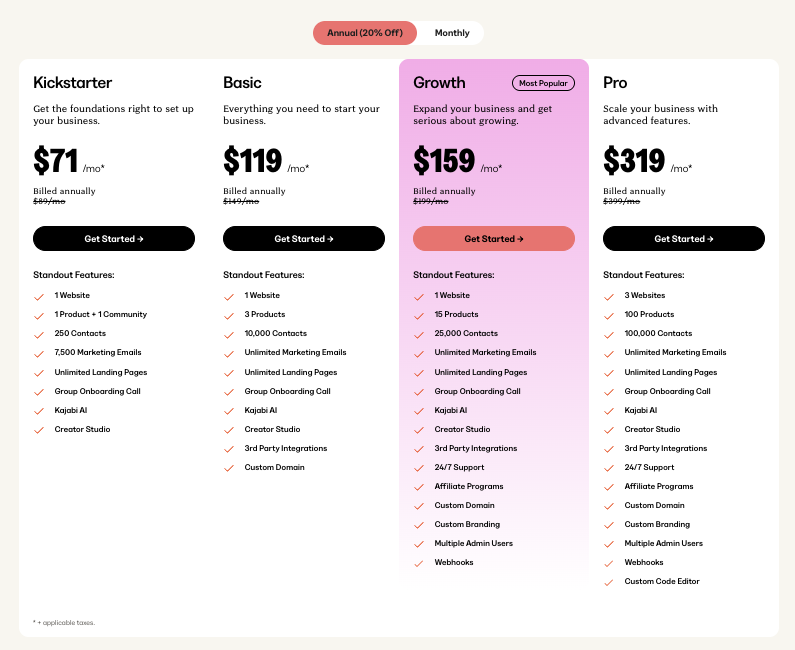Click the Most Popular badge on Growth

click(x=543, y=83)
